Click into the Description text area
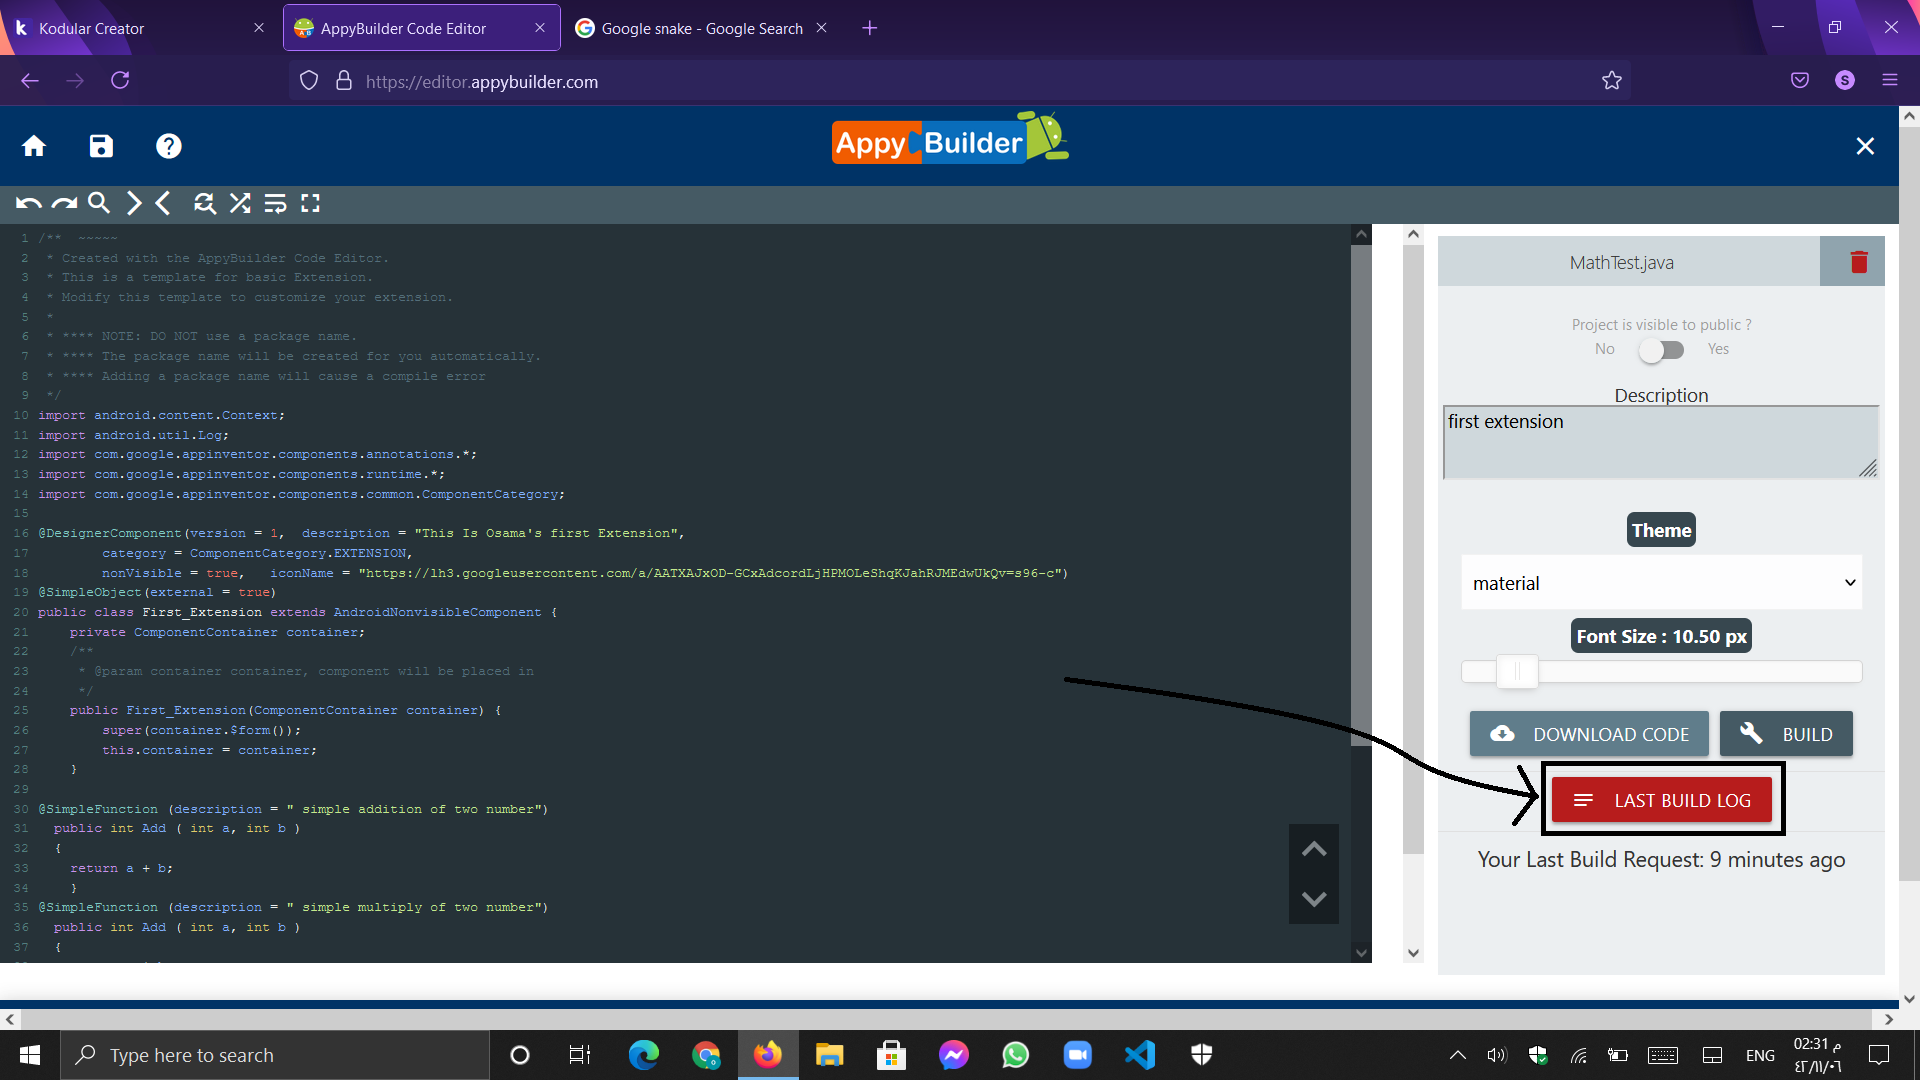Viewport: 1920px width, 1080px height. [1660, 442]
